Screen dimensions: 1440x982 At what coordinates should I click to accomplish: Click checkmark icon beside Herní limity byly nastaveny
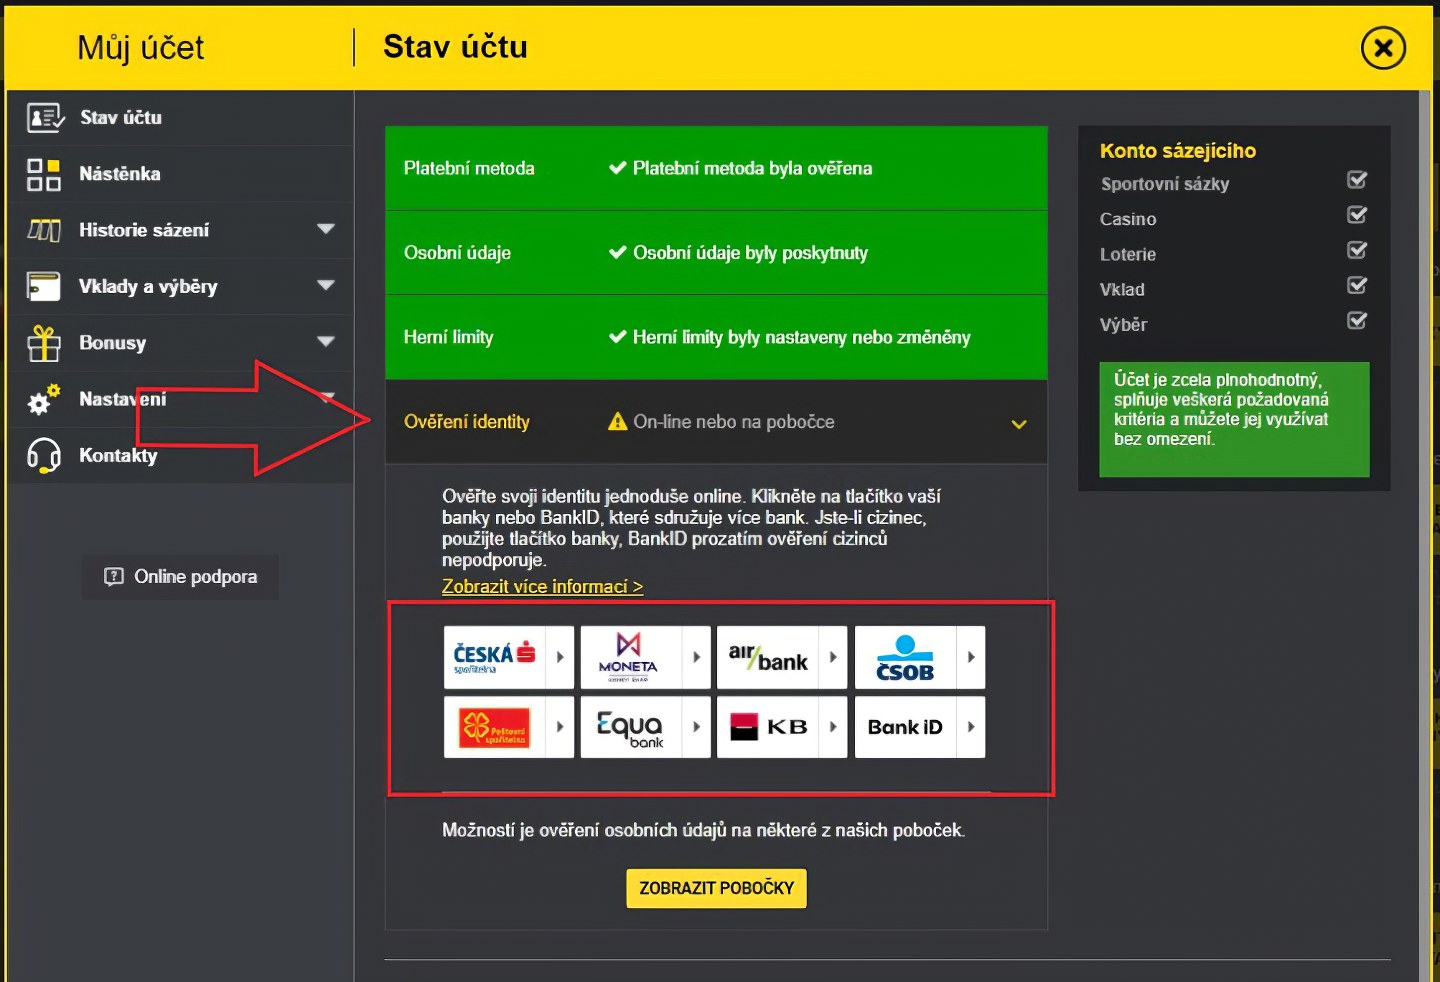click(618, 337)
